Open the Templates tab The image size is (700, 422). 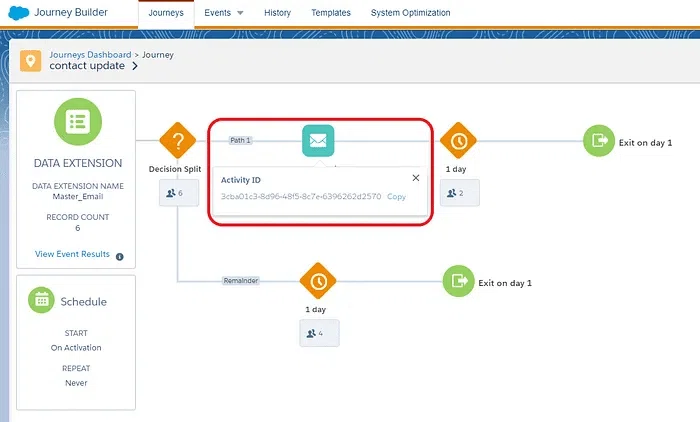point(331,13)
